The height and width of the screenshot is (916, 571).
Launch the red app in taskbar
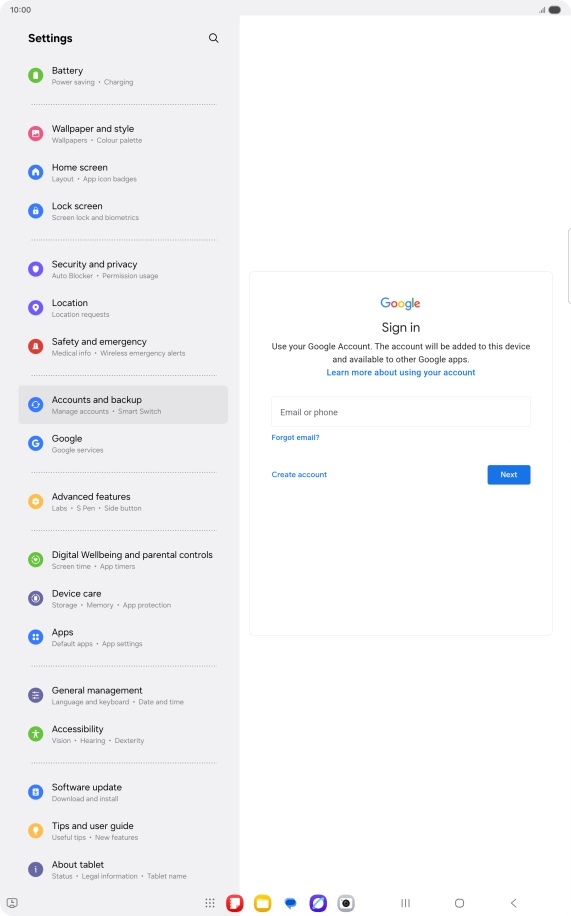234,903
